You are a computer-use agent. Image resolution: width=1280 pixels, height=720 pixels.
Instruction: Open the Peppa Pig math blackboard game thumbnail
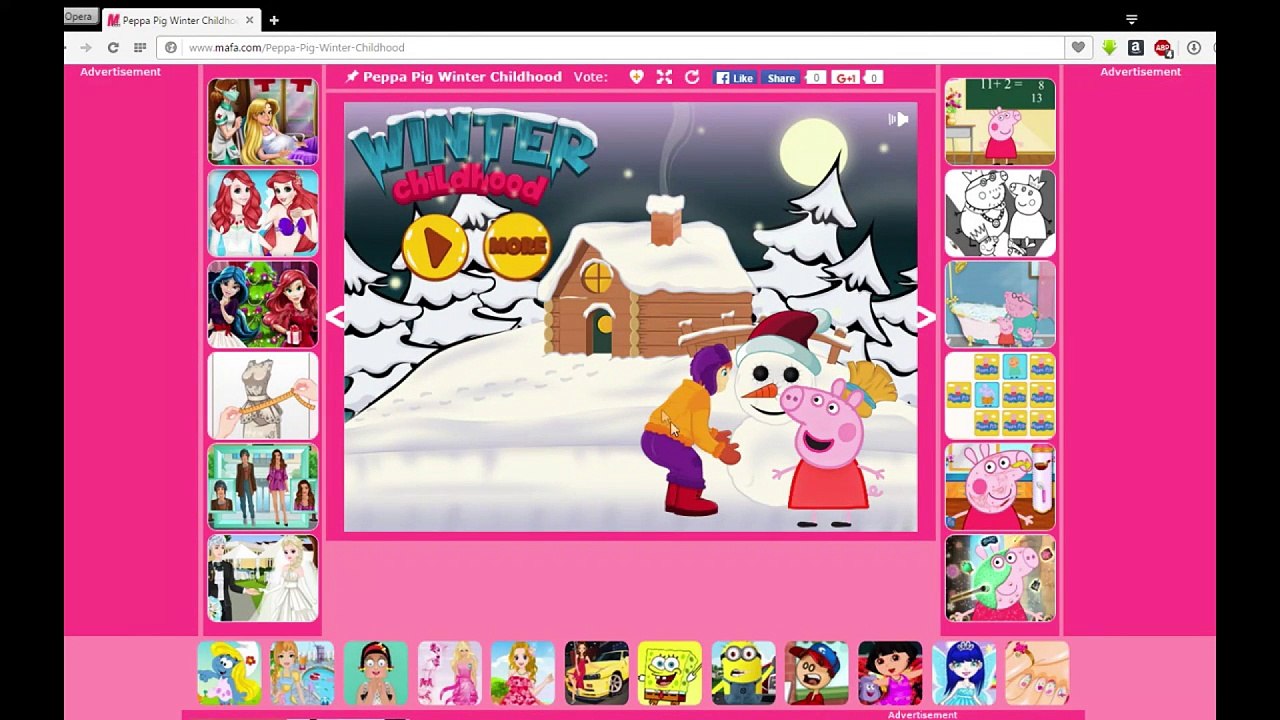click(1000, 121)
